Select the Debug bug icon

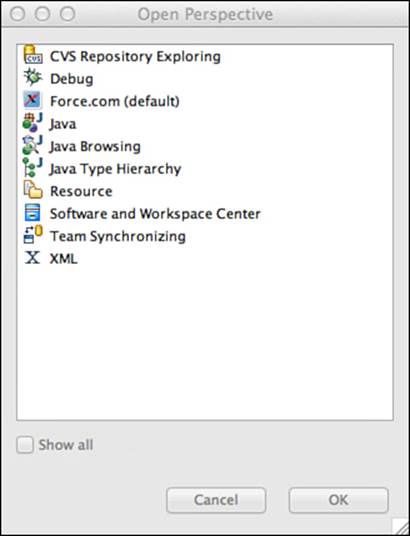pyautogui.click(x=33, y=78)
